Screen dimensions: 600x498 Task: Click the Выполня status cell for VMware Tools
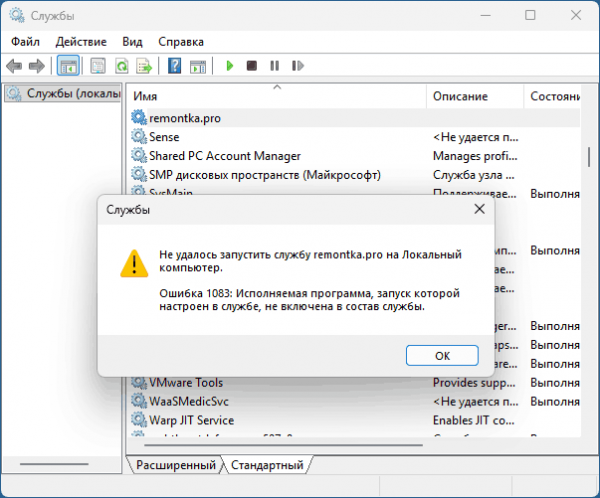(x=554, y=382)
